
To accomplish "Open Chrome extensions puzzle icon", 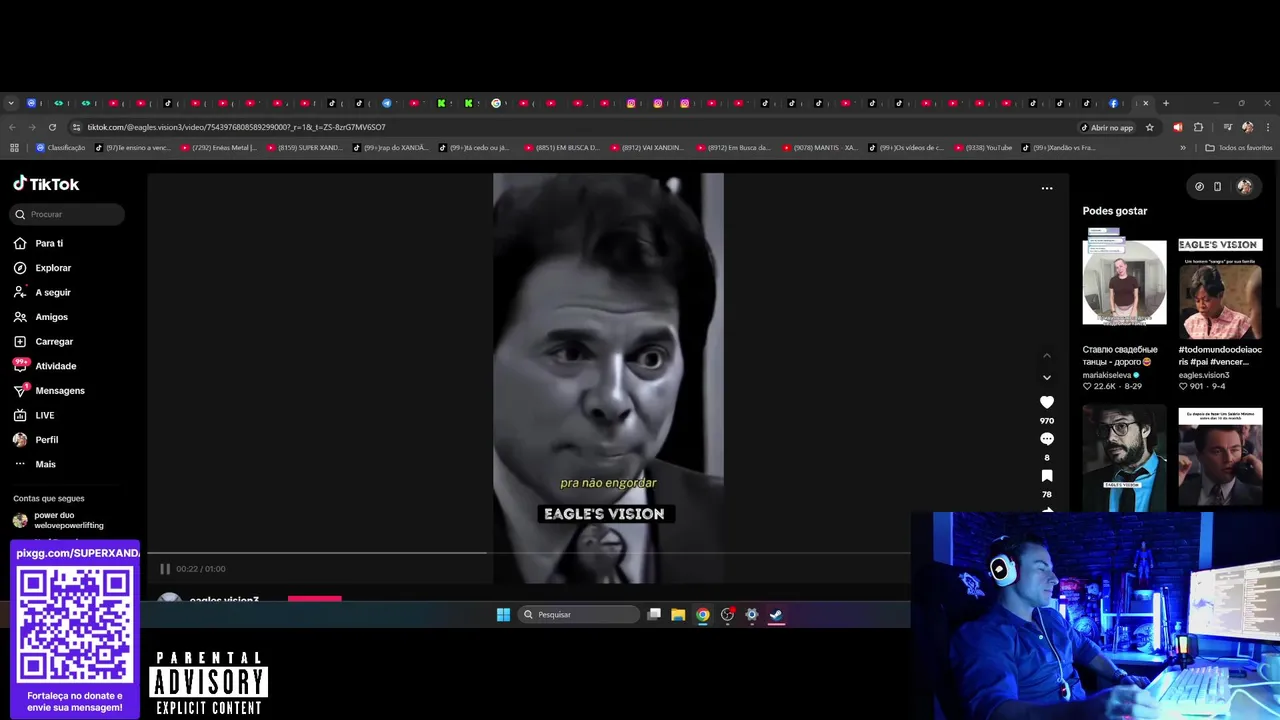I will tap(1198, 127).
